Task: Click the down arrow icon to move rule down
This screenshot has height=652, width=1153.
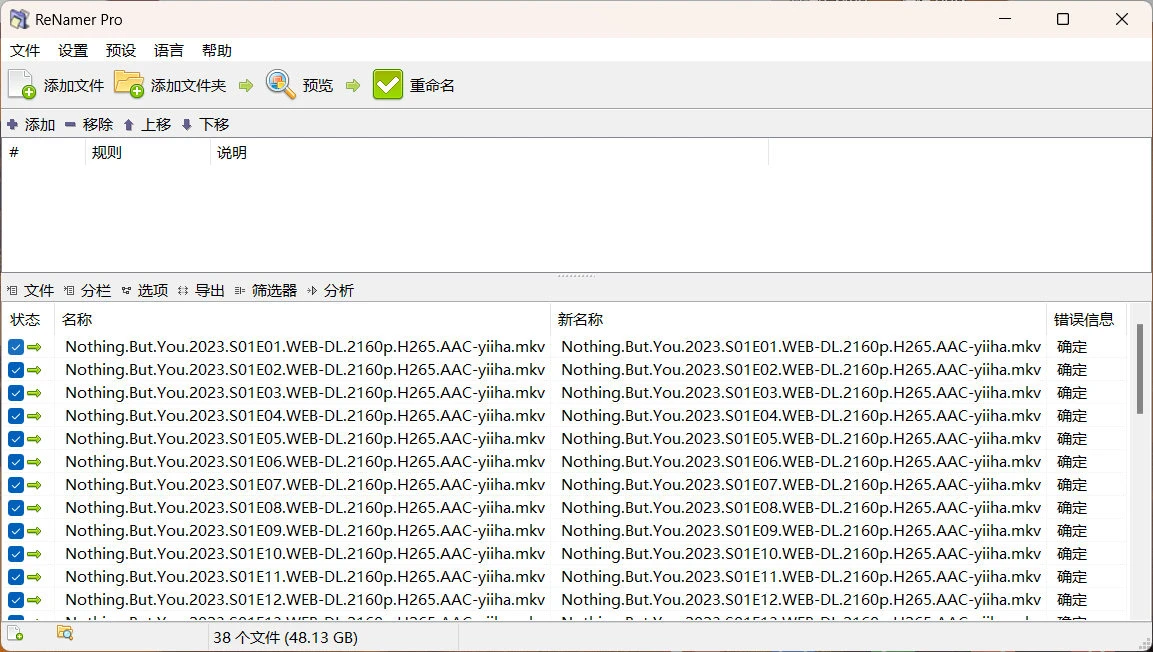Action: tap(187, 124)
